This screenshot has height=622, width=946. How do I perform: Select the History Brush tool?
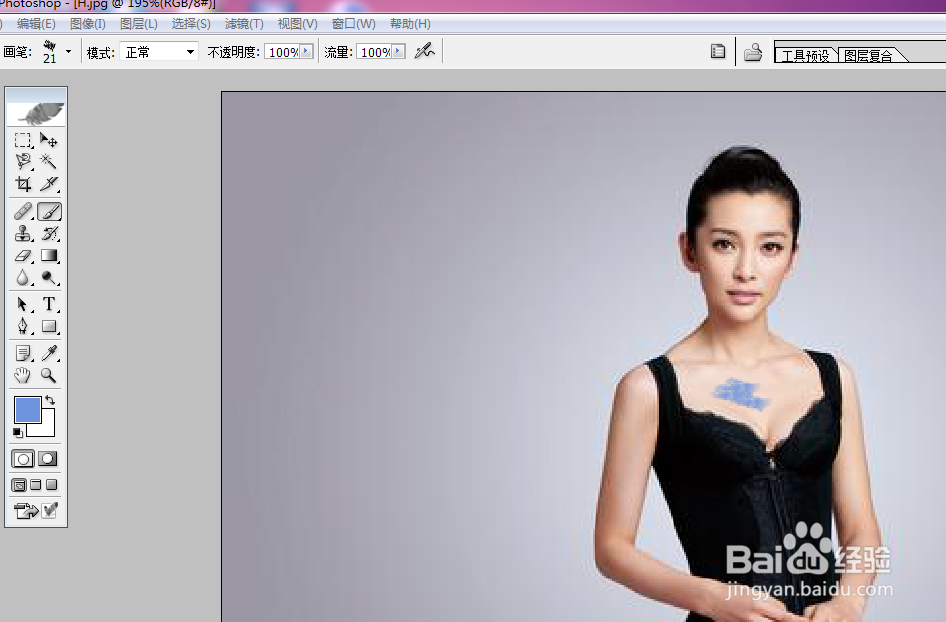coord(48,233)
